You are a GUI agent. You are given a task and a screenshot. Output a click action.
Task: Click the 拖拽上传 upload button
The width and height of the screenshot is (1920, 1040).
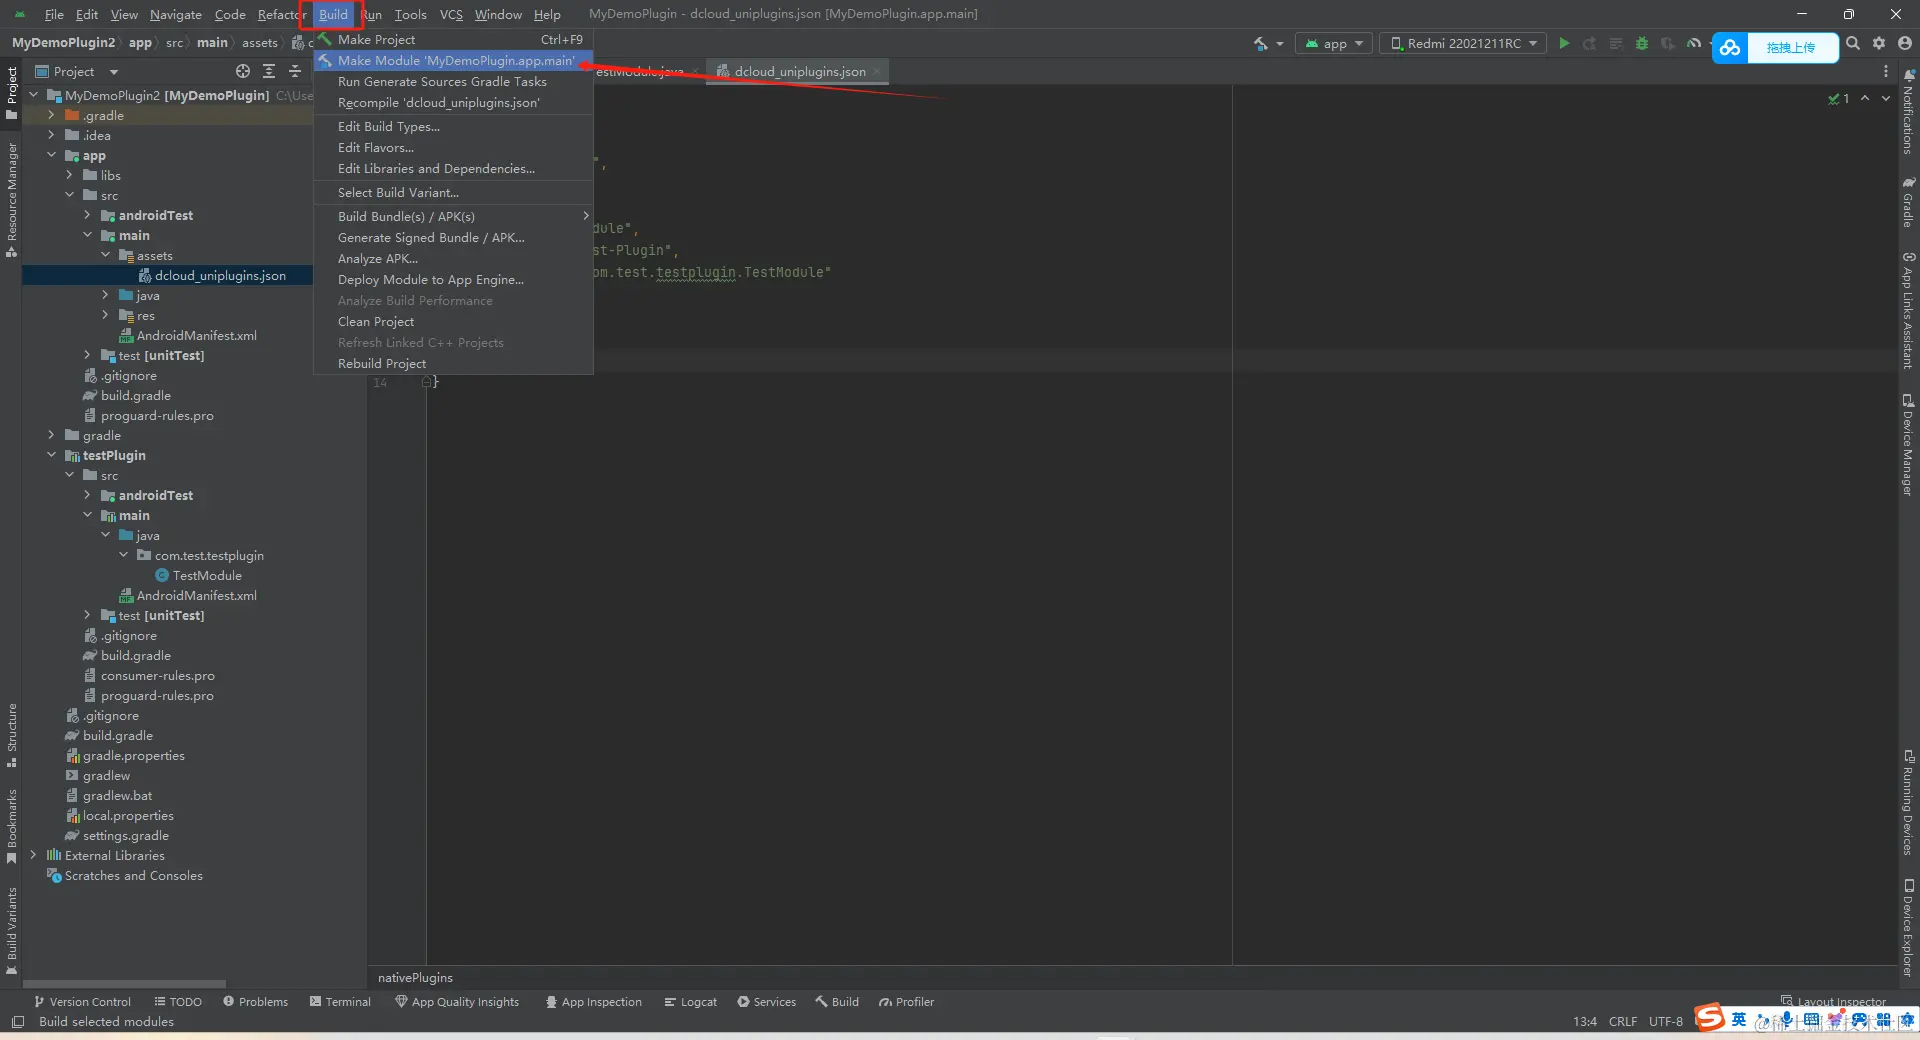click(1791, 47)
